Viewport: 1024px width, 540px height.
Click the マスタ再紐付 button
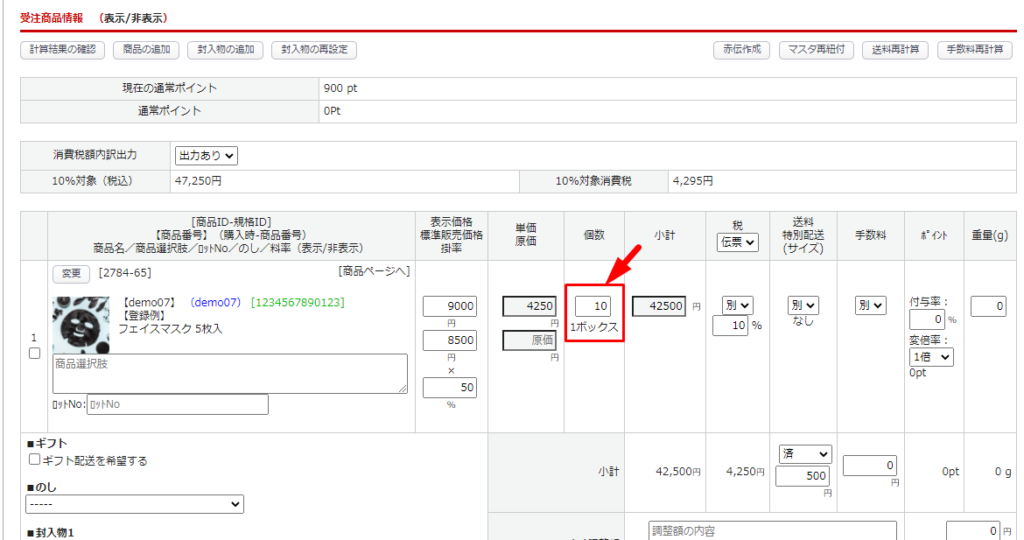click(817, 49)
